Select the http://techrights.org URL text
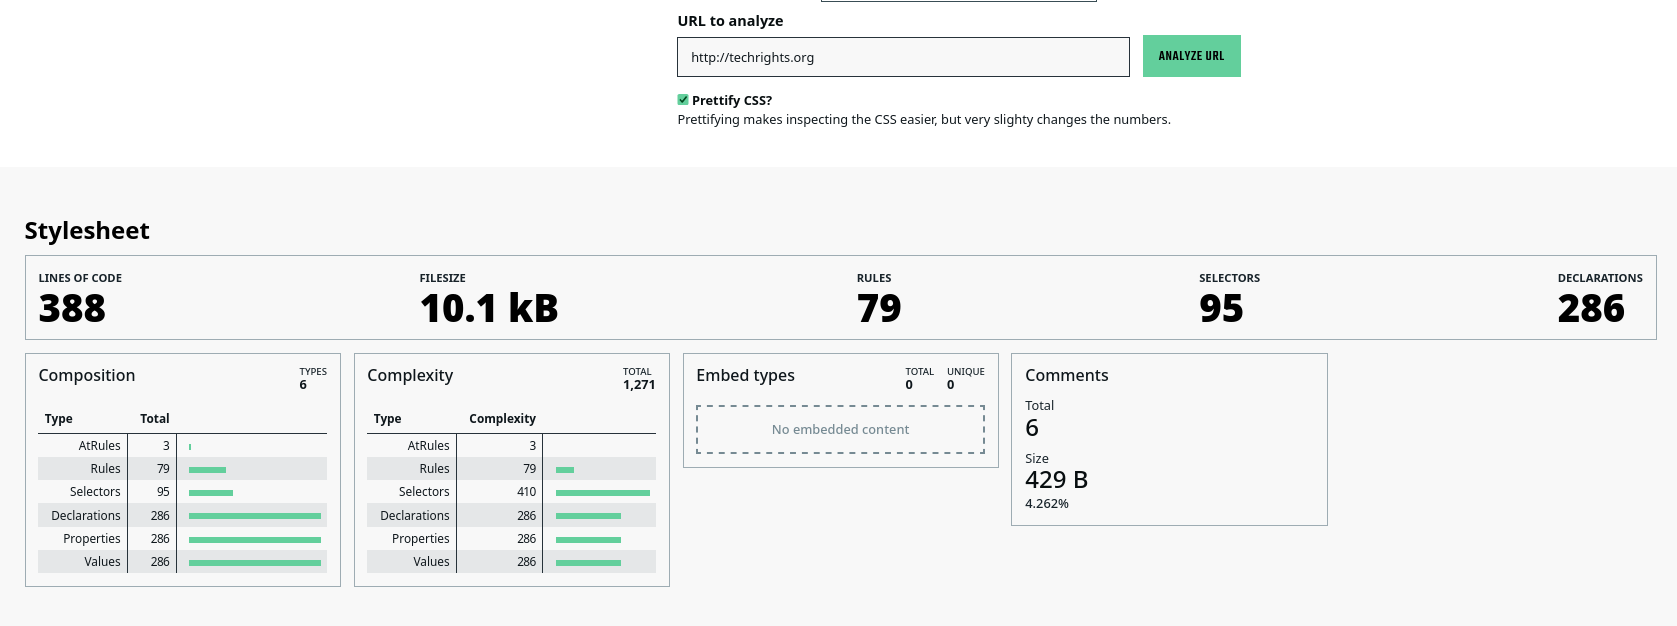 coord(750,57)
